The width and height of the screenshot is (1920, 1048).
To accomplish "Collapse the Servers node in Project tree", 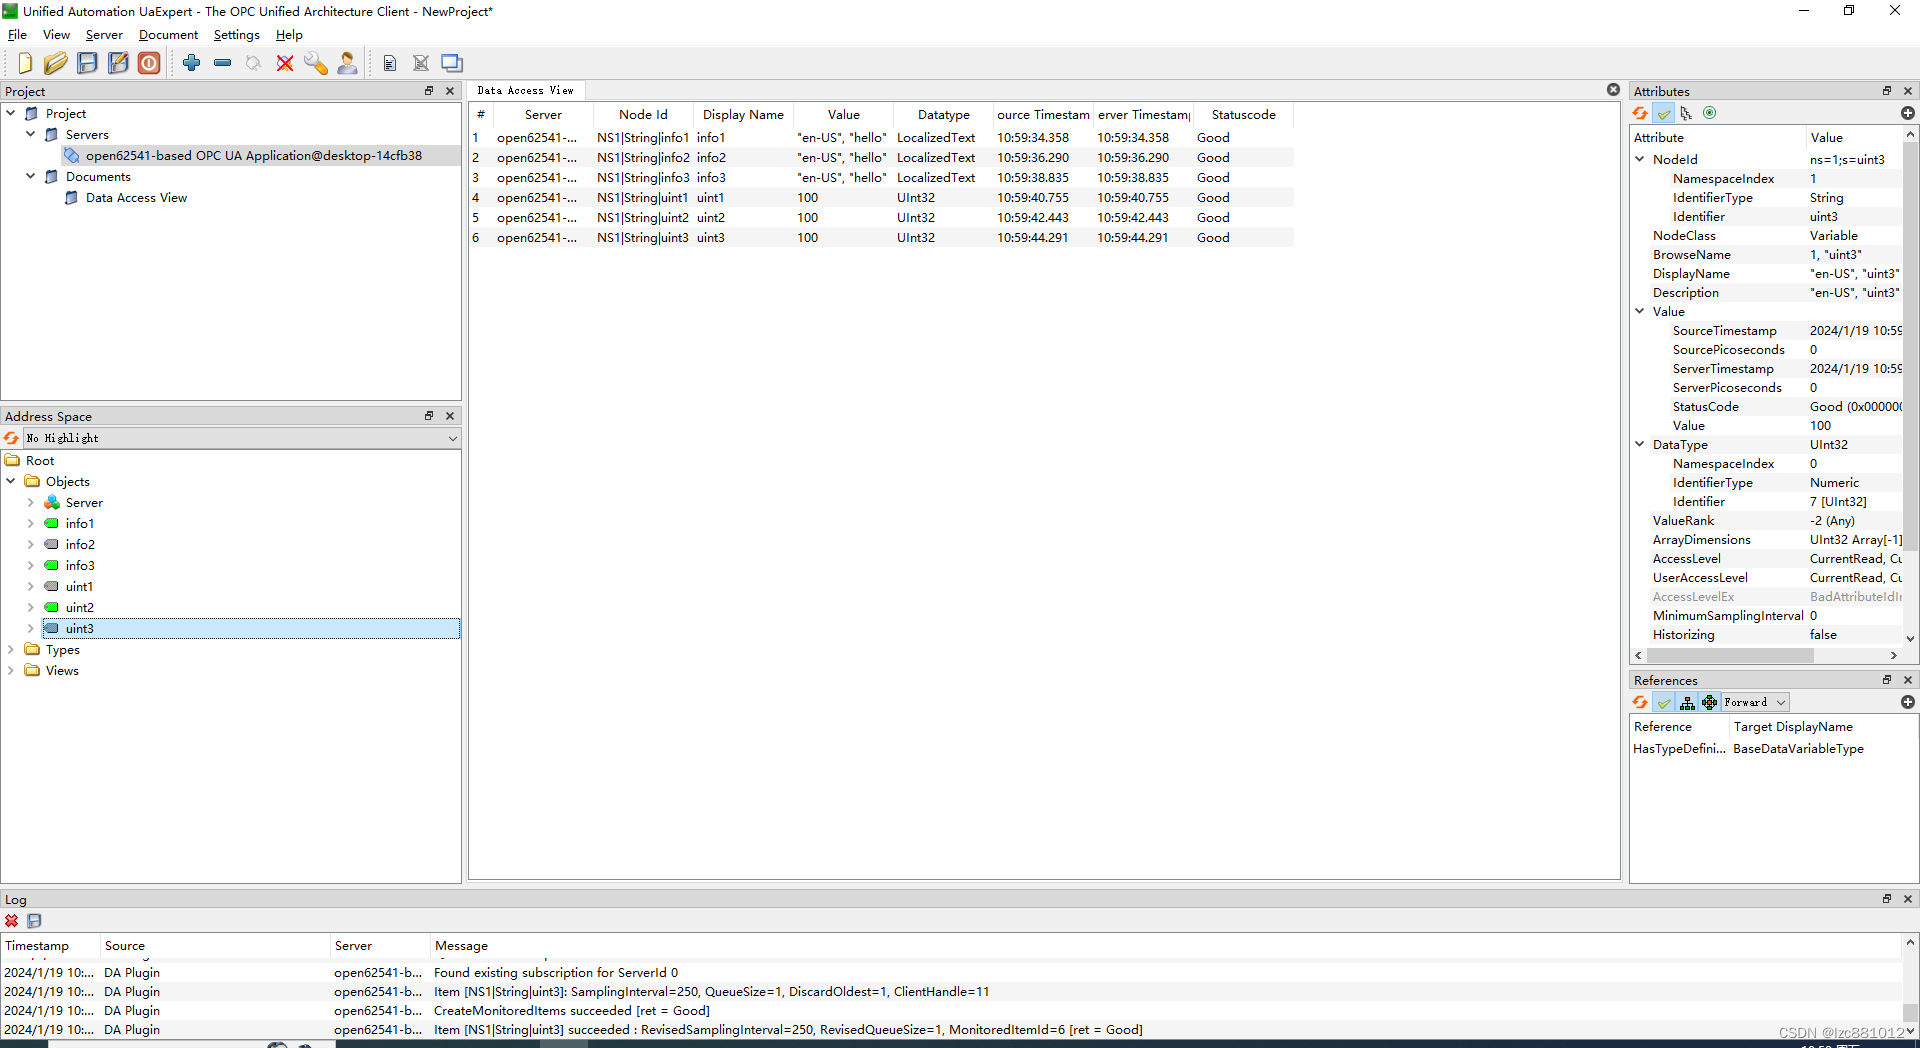I will (x=31, y=134).
